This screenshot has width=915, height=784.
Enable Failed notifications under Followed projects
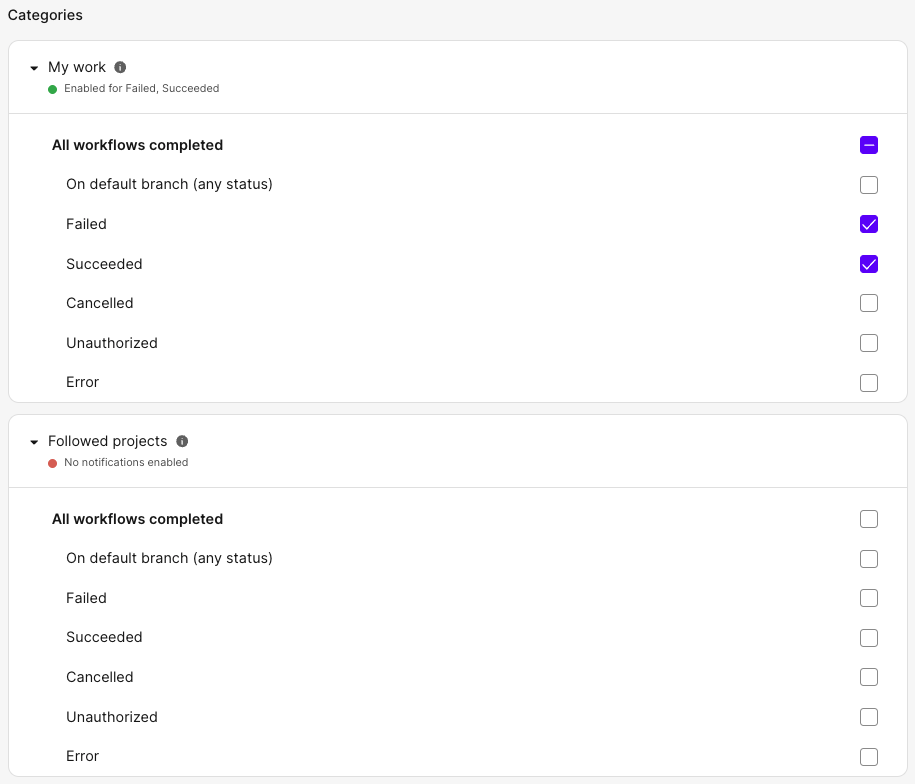868,598
